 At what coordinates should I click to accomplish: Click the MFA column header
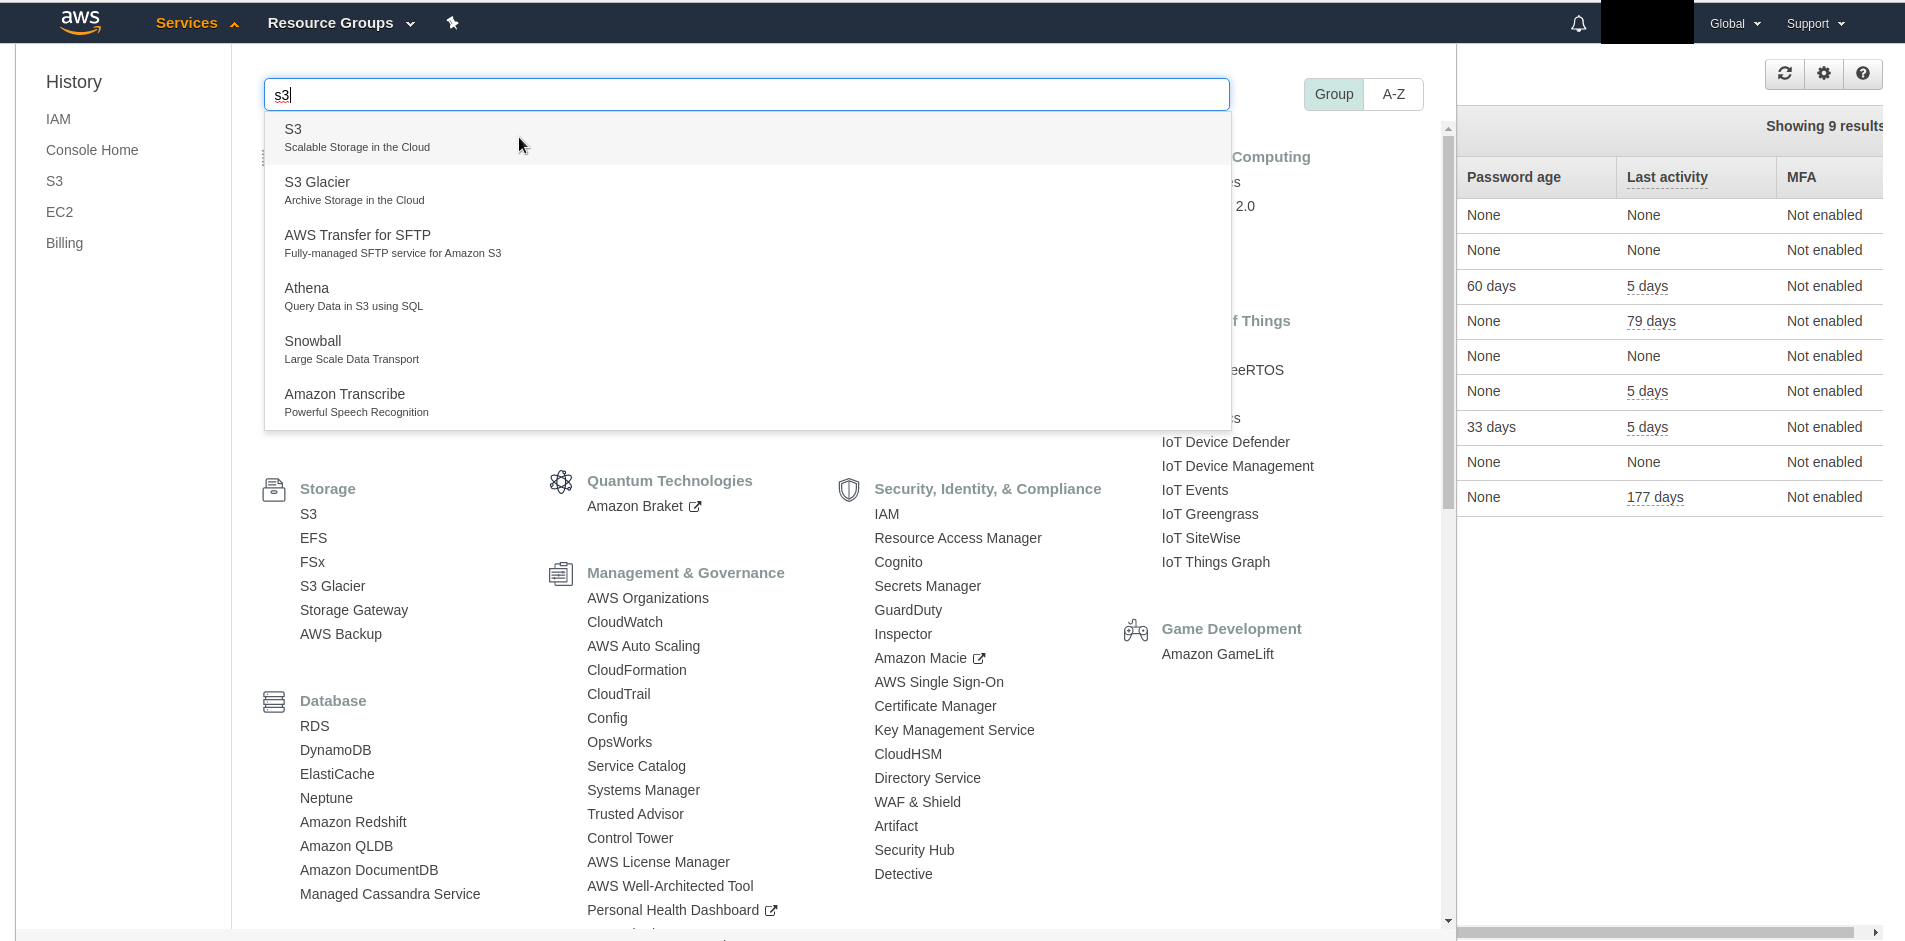(x=1801, y=177)
